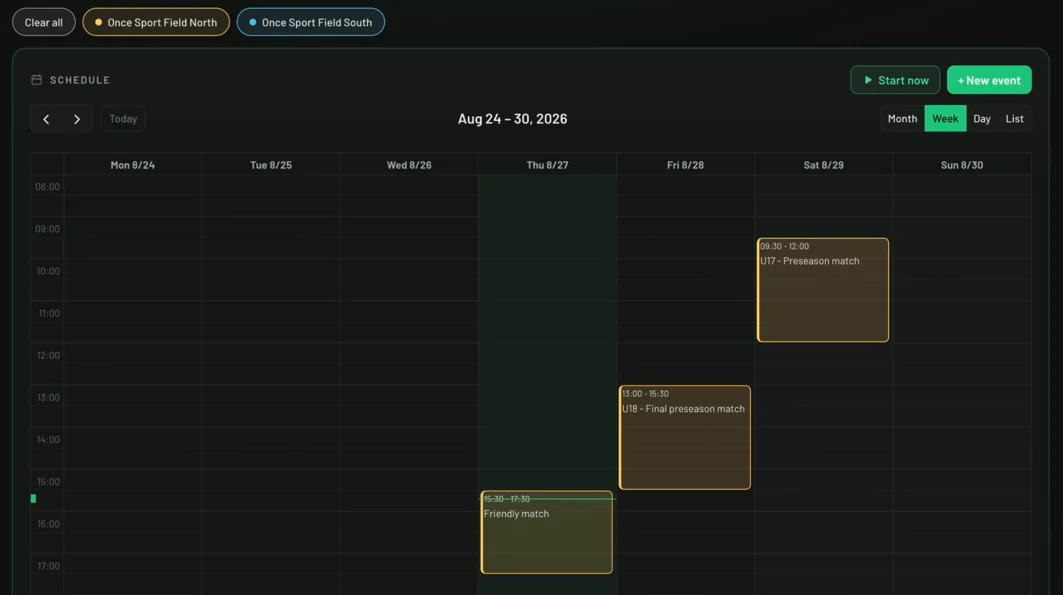The height and width of the screenshot is (595, 1063).
Task: Select the Mon 8/24 column header
Action: [133, 165]
